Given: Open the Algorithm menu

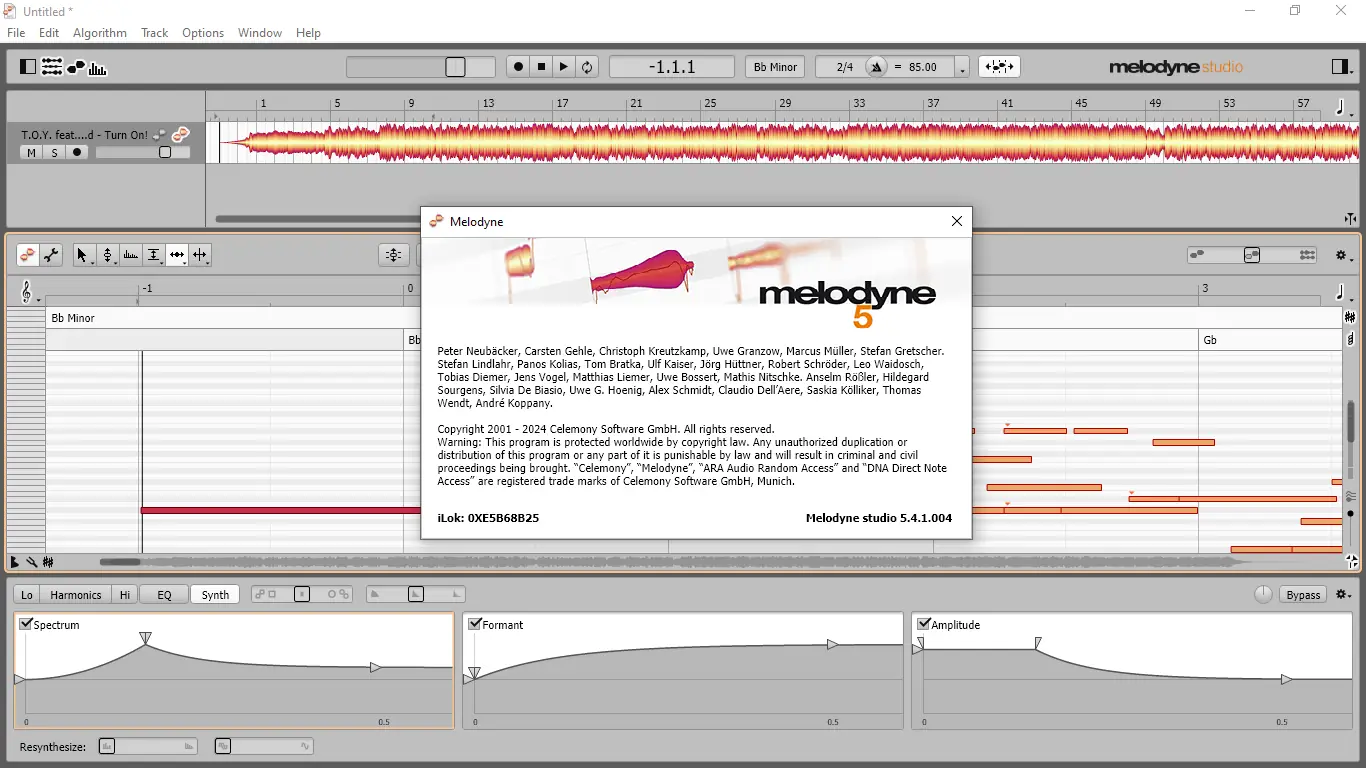Looking at the screenshot, I should point(100,33).
